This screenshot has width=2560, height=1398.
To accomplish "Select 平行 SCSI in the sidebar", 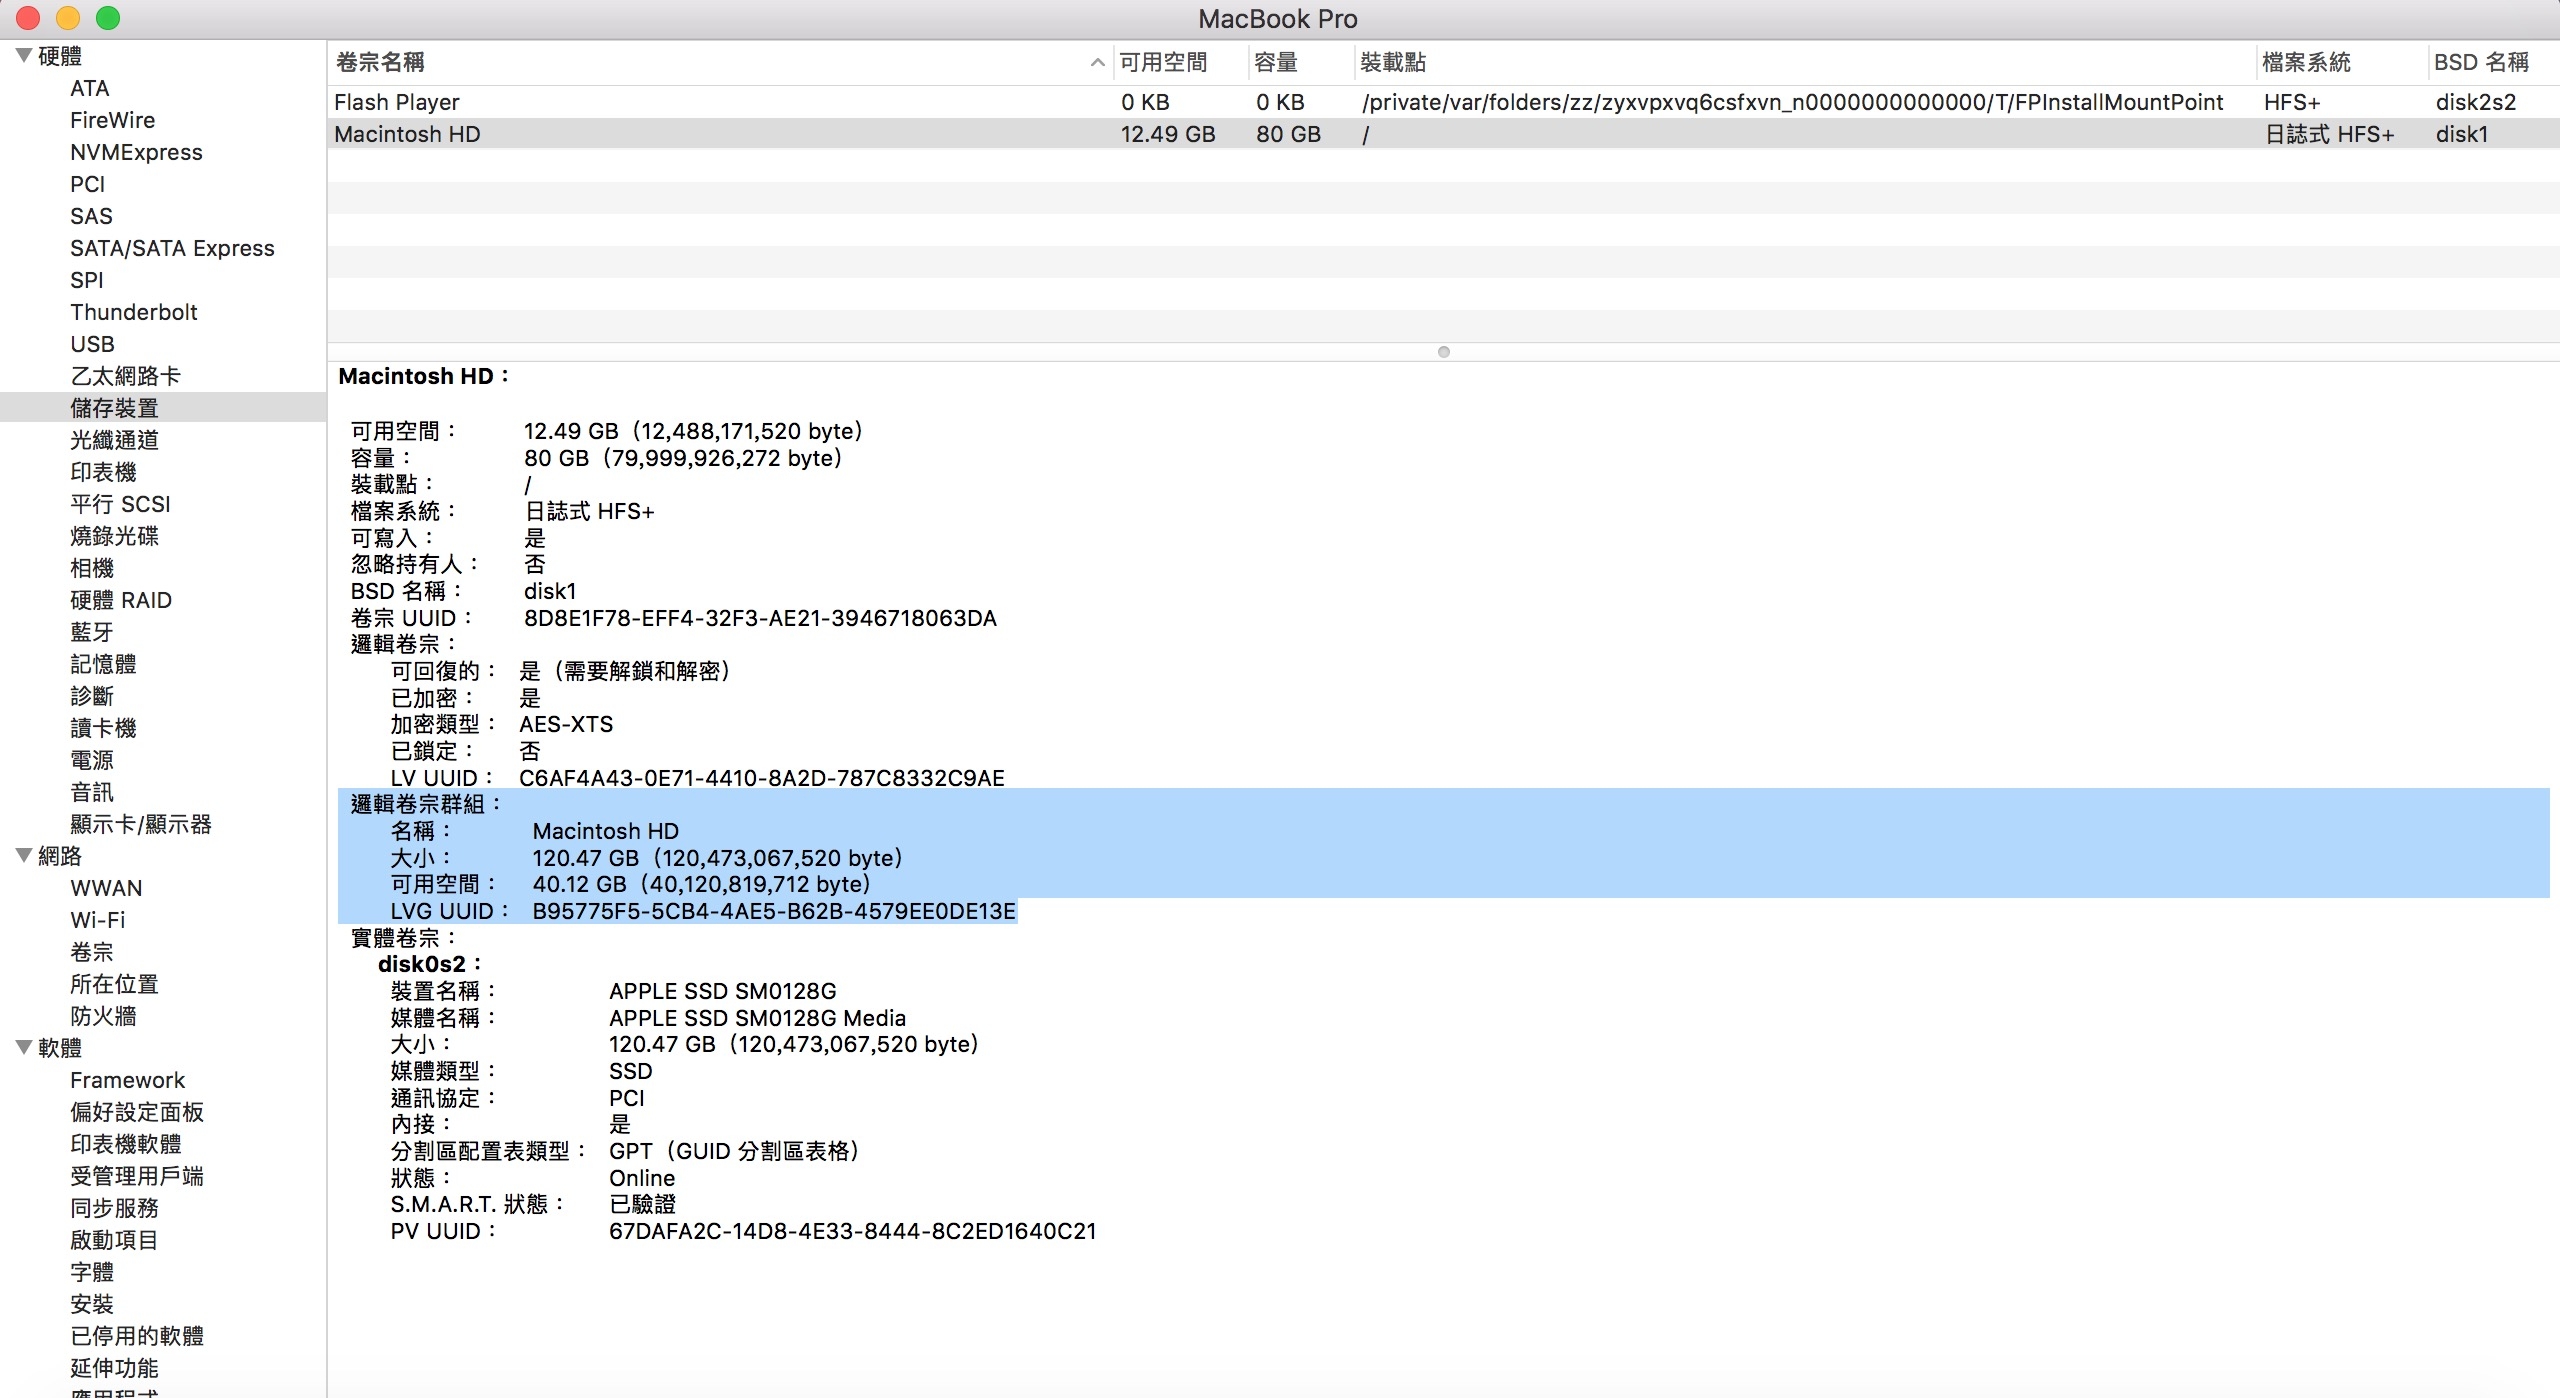I will (120, 504).
